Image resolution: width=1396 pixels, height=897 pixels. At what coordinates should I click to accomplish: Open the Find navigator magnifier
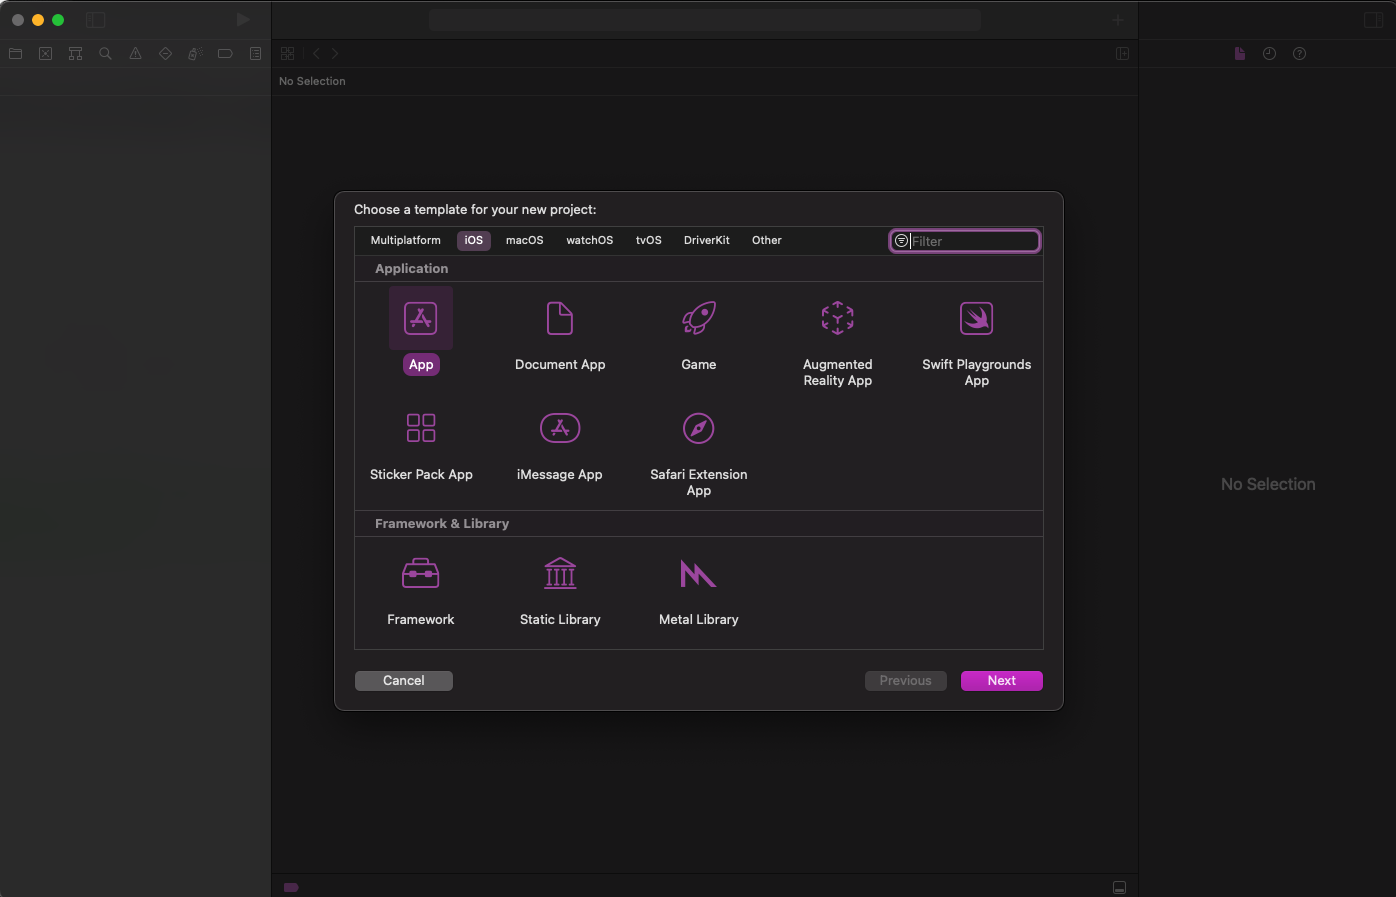(105, 54)
